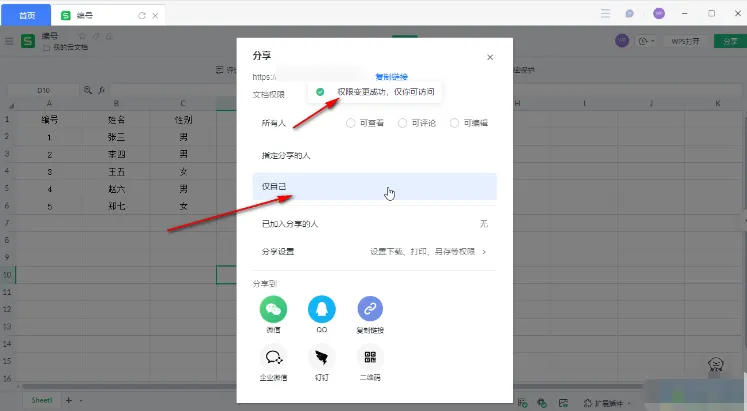Click the second status bar icon with a checkmark
Image resolution: width=747 pixels, height=411 pixels.
pyautogui.click(x=542, y=403)
